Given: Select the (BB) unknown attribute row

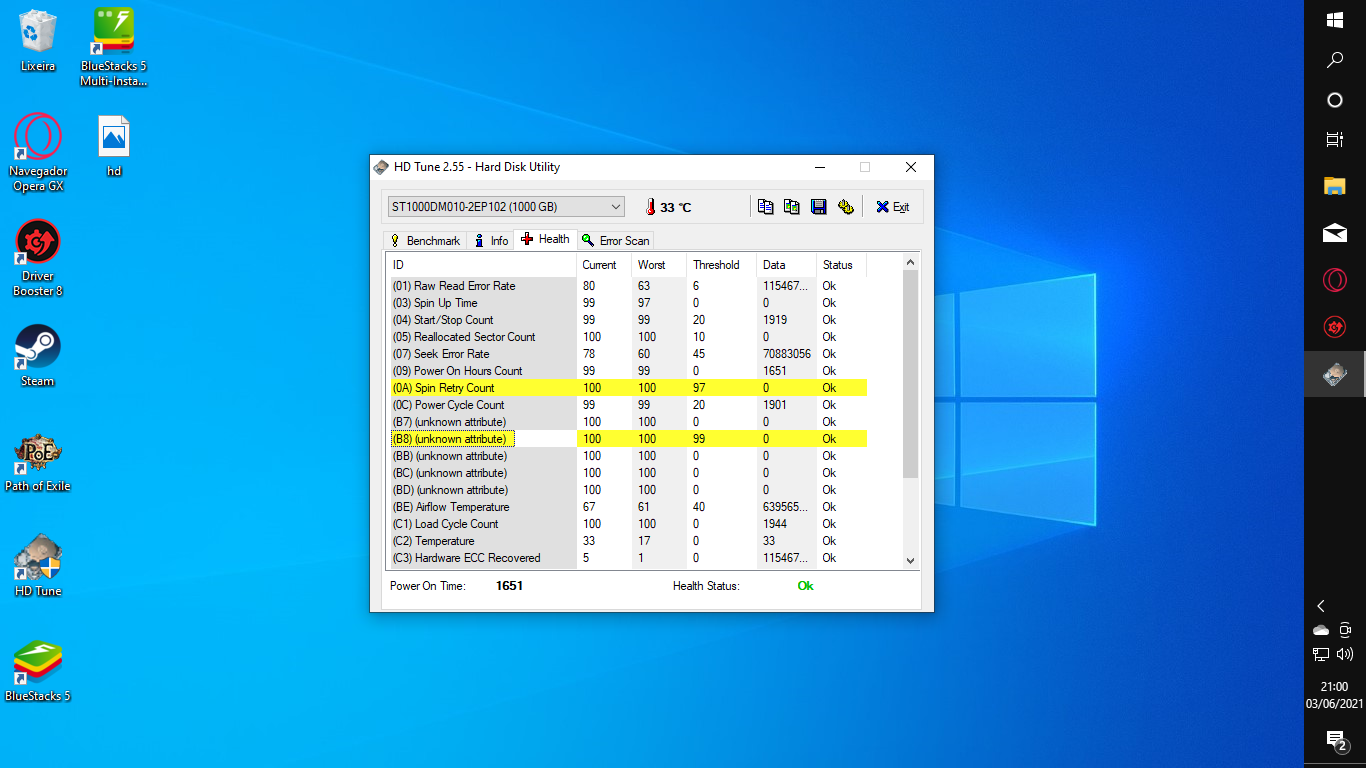Looking at the screenshot, I should pyautogui.click(x=627, y=456).
